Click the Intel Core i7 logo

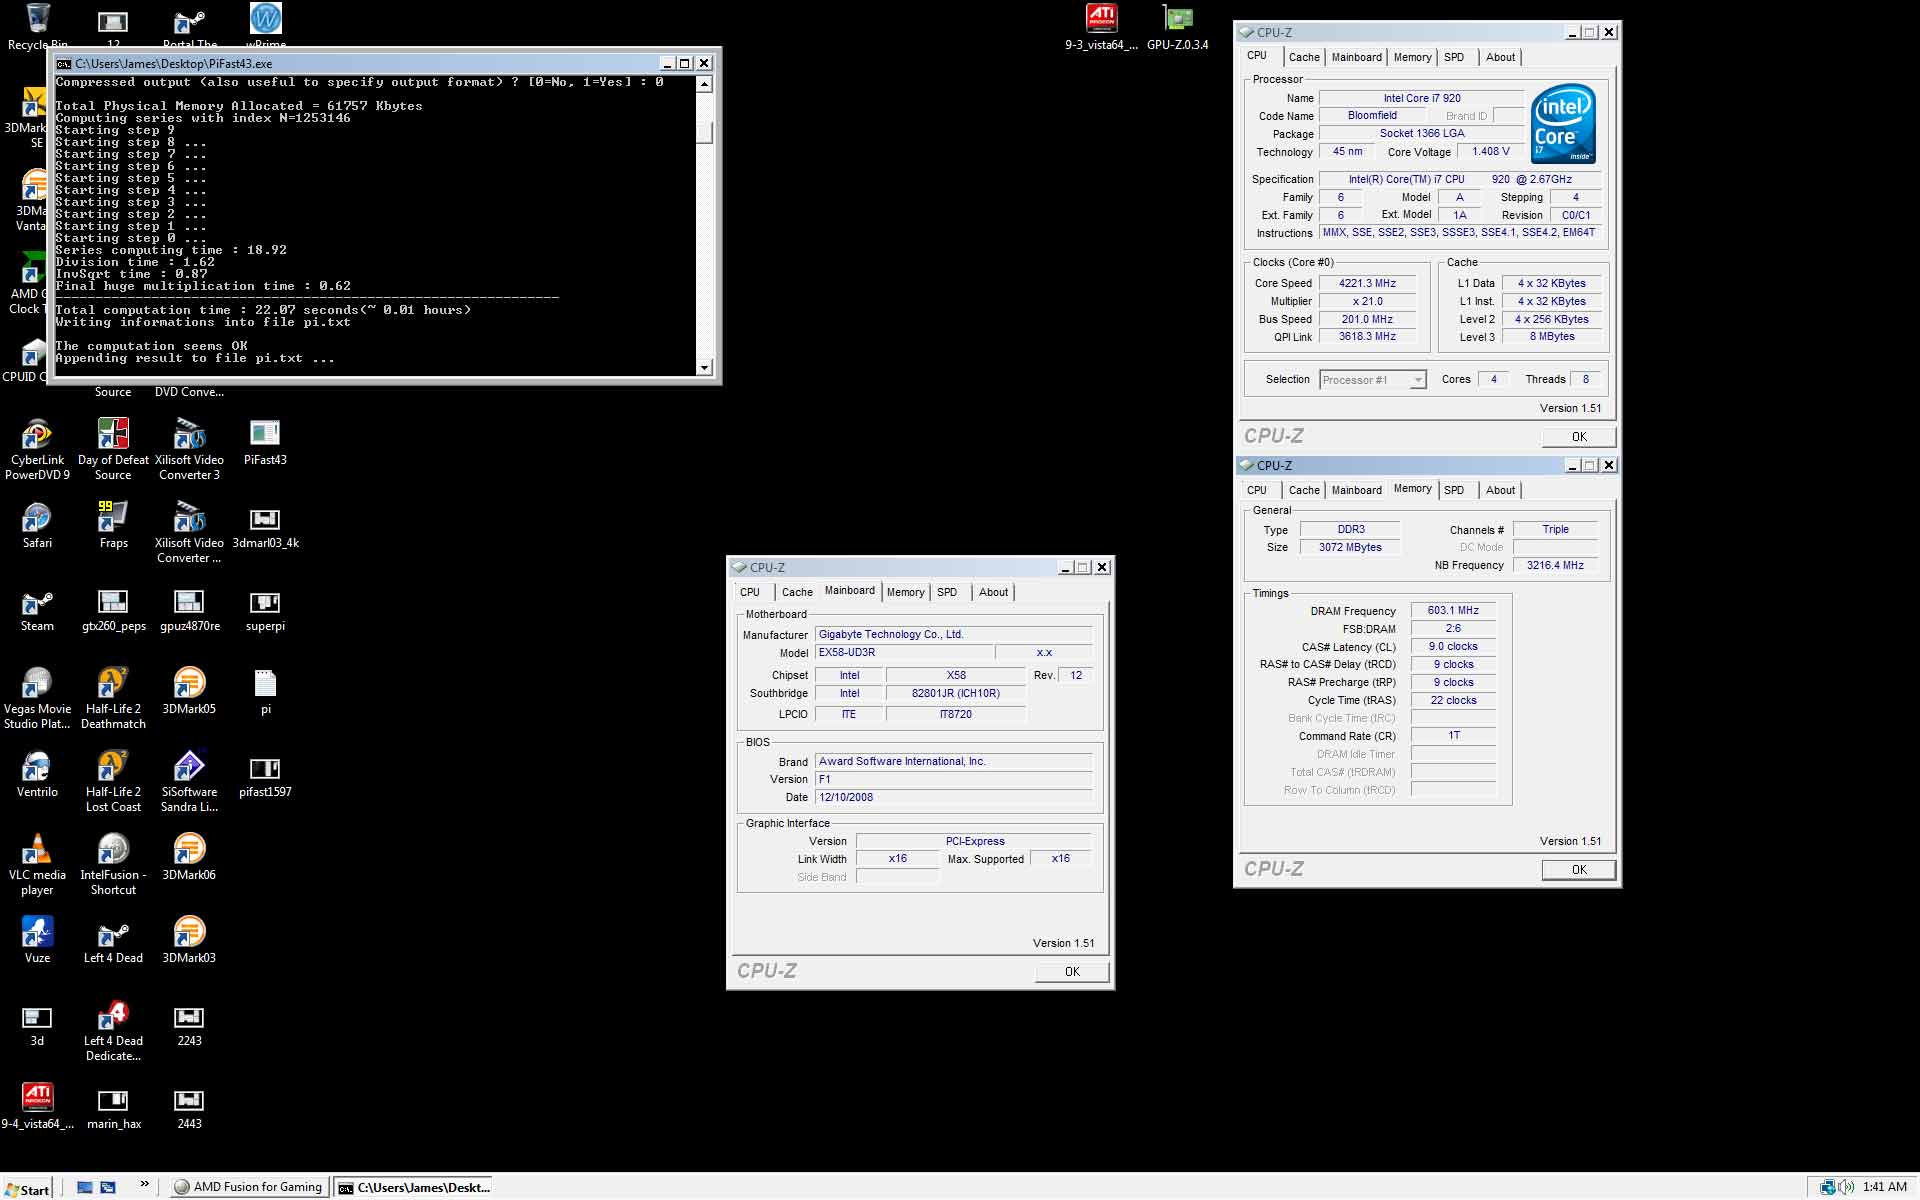tap(1563, 123)
